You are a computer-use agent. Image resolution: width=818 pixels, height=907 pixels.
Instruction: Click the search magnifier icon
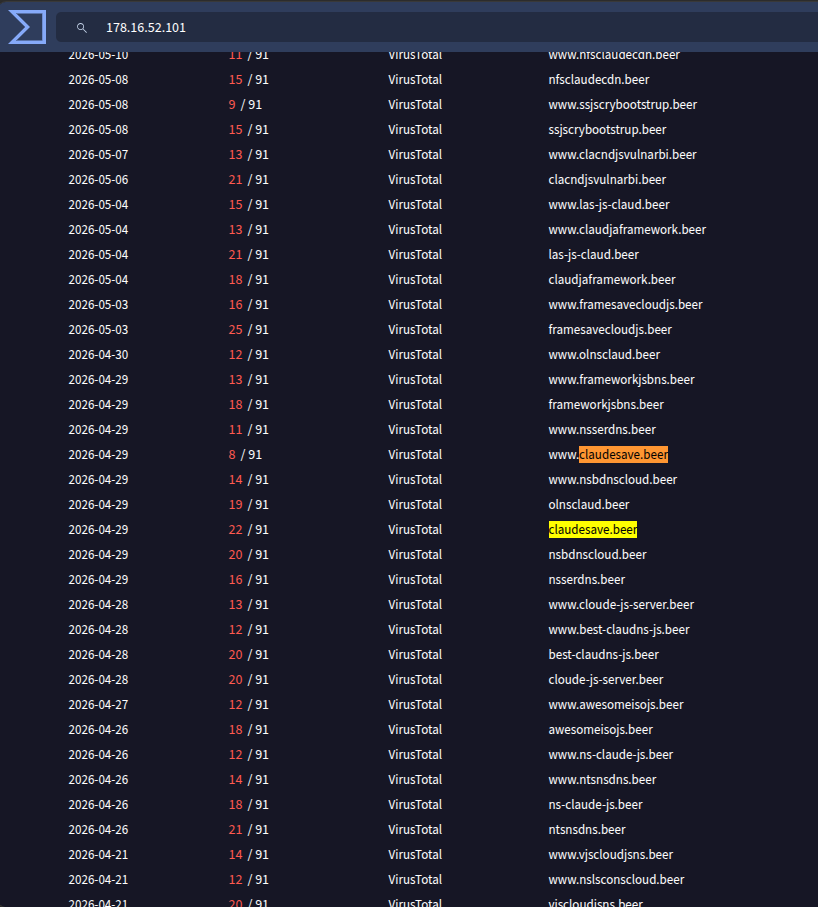(82, 28)
